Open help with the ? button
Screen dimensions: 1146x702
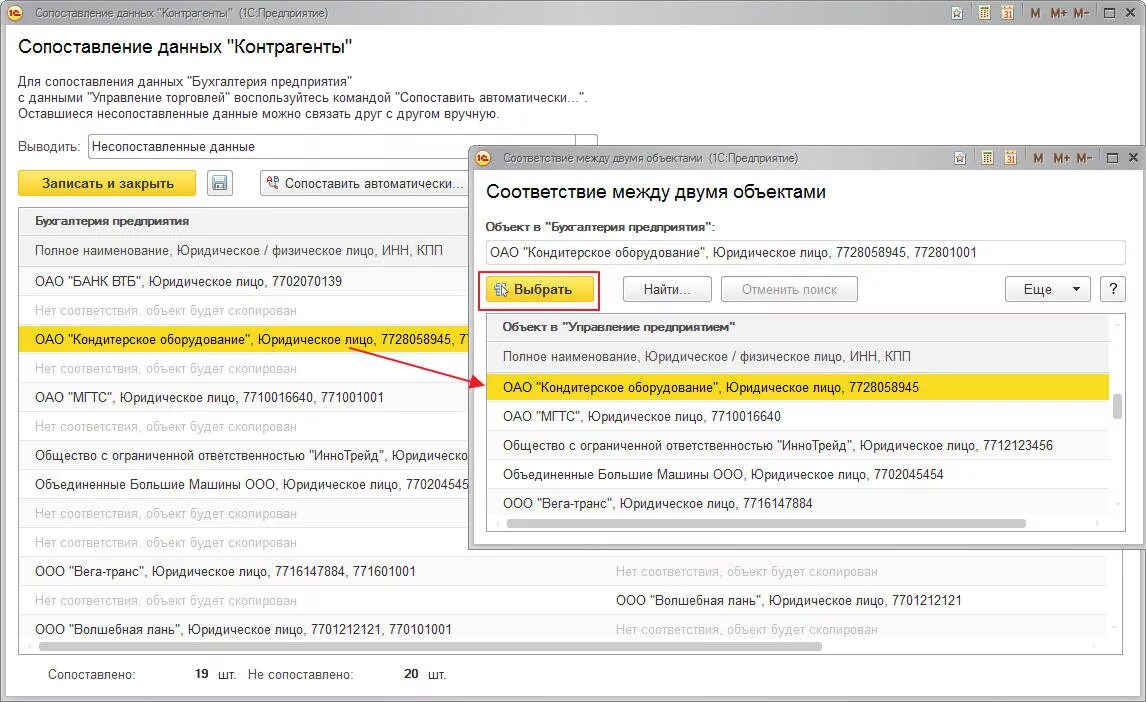[x=1113, y=289]
